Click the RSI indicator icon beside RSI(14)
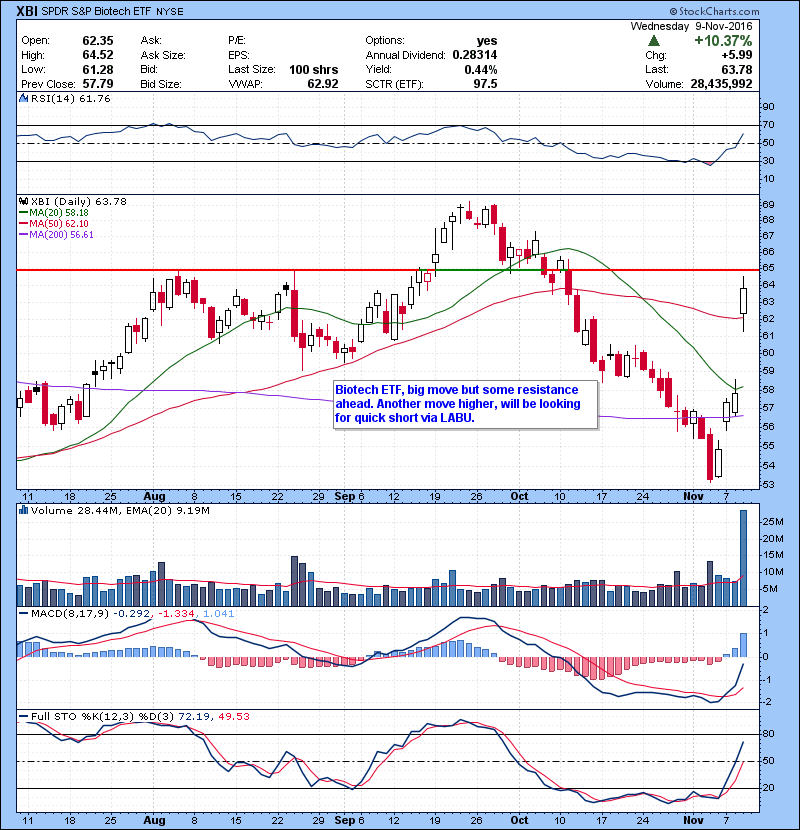 click(x=23, y=98)
